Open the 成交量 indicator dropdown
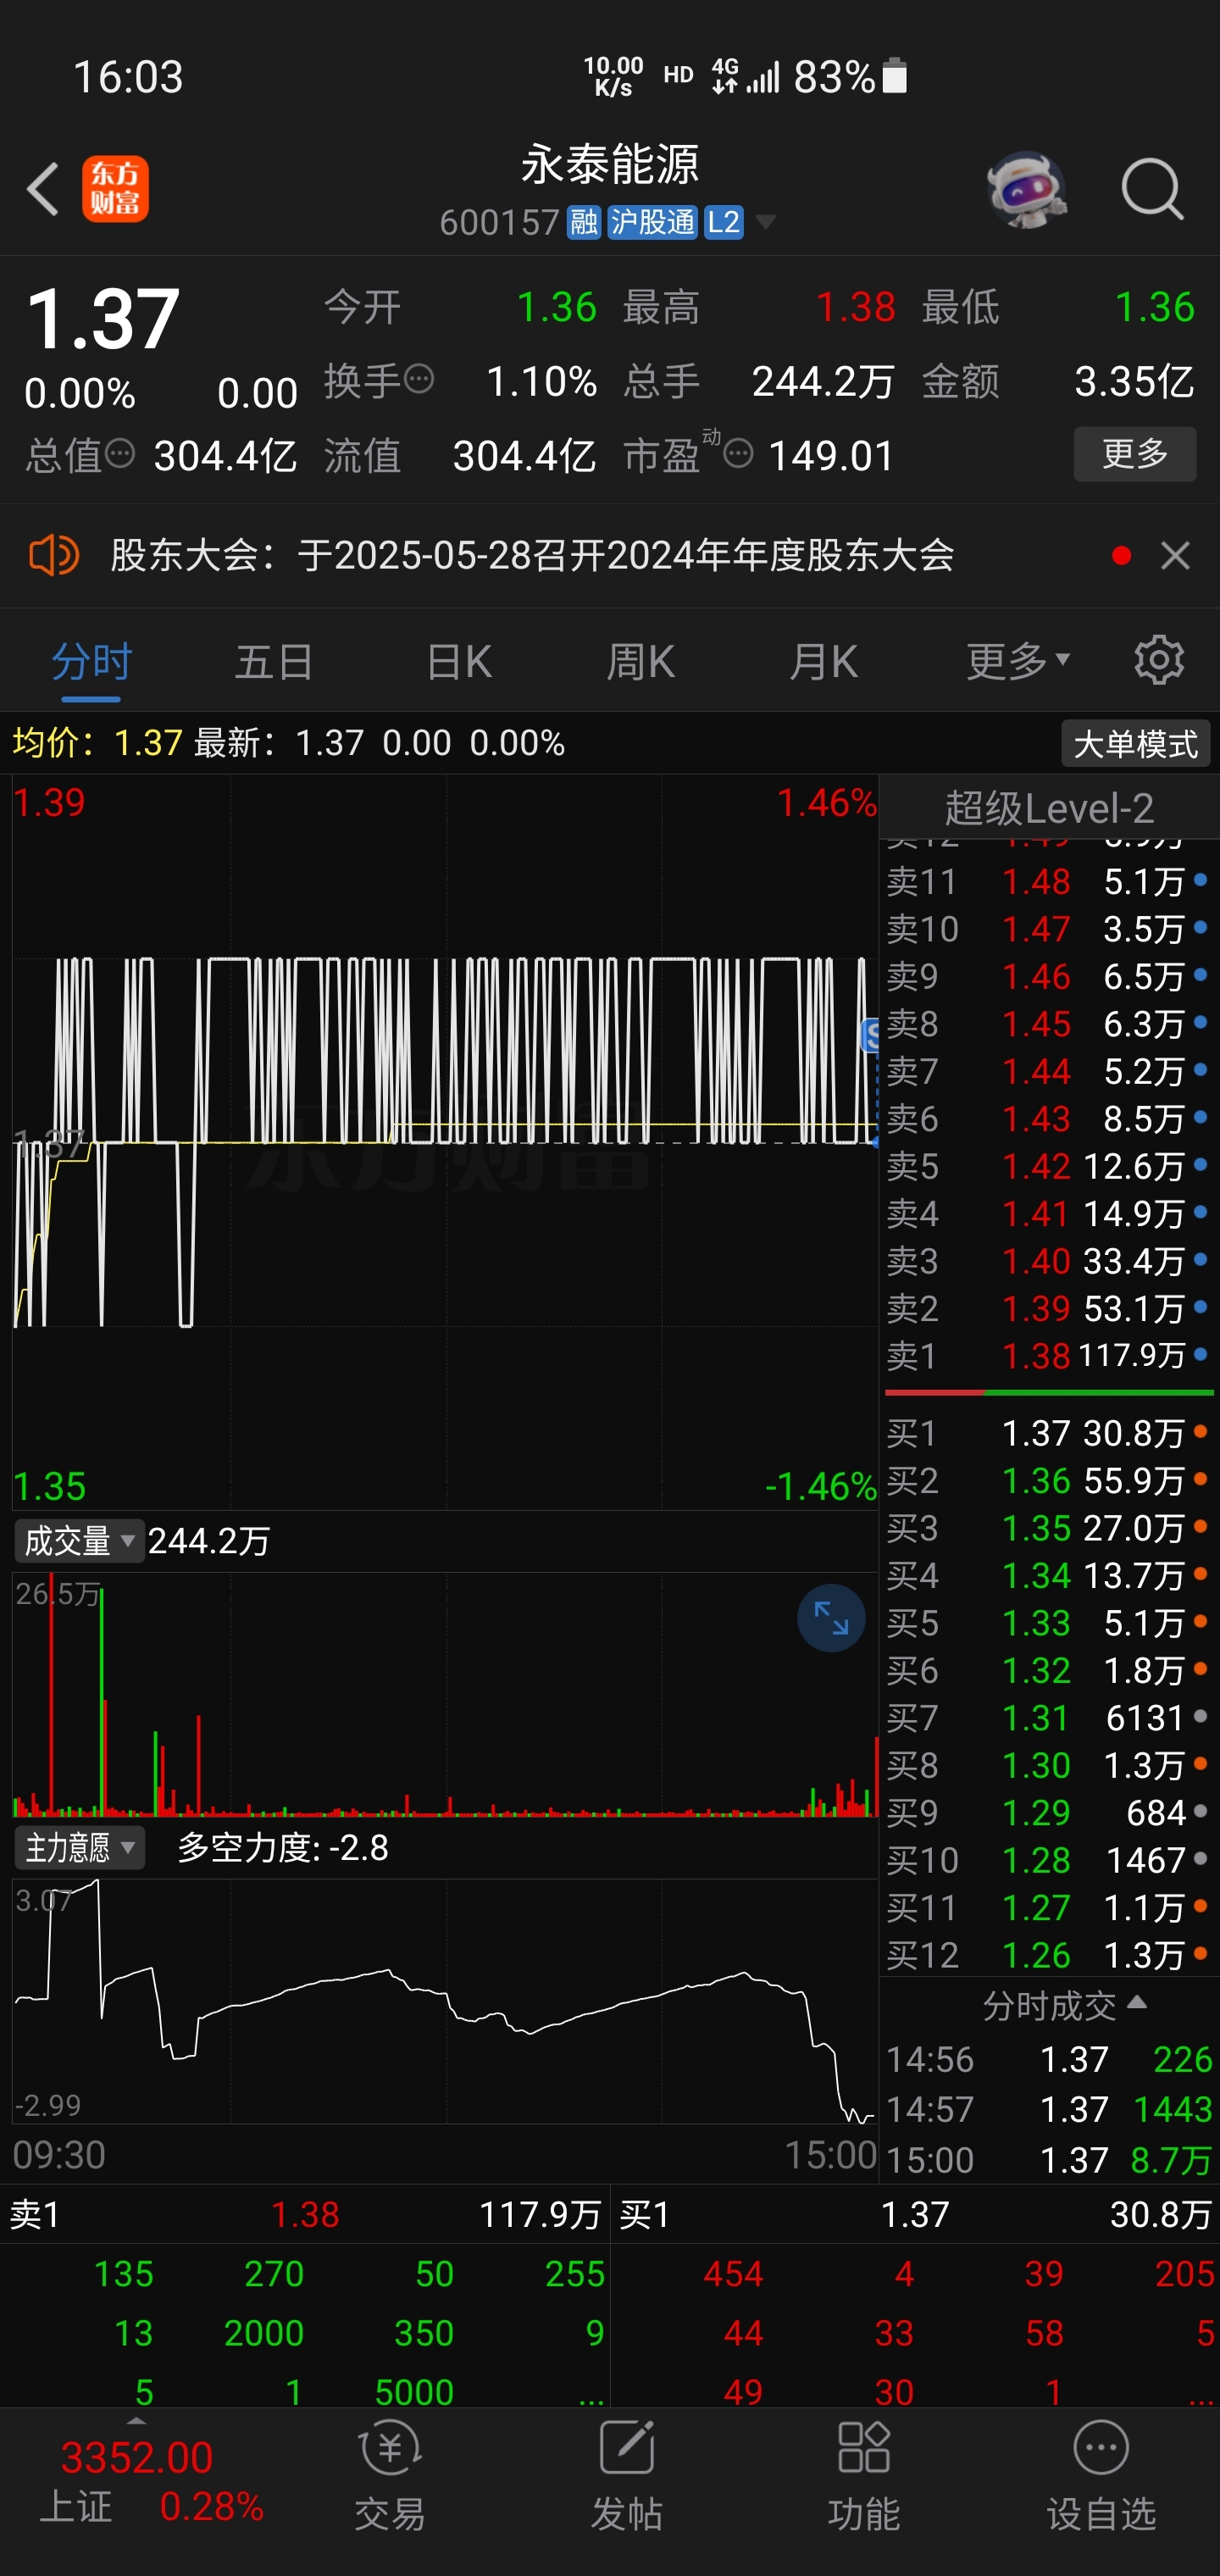1220x2576 pixels. click(79, 1541)
